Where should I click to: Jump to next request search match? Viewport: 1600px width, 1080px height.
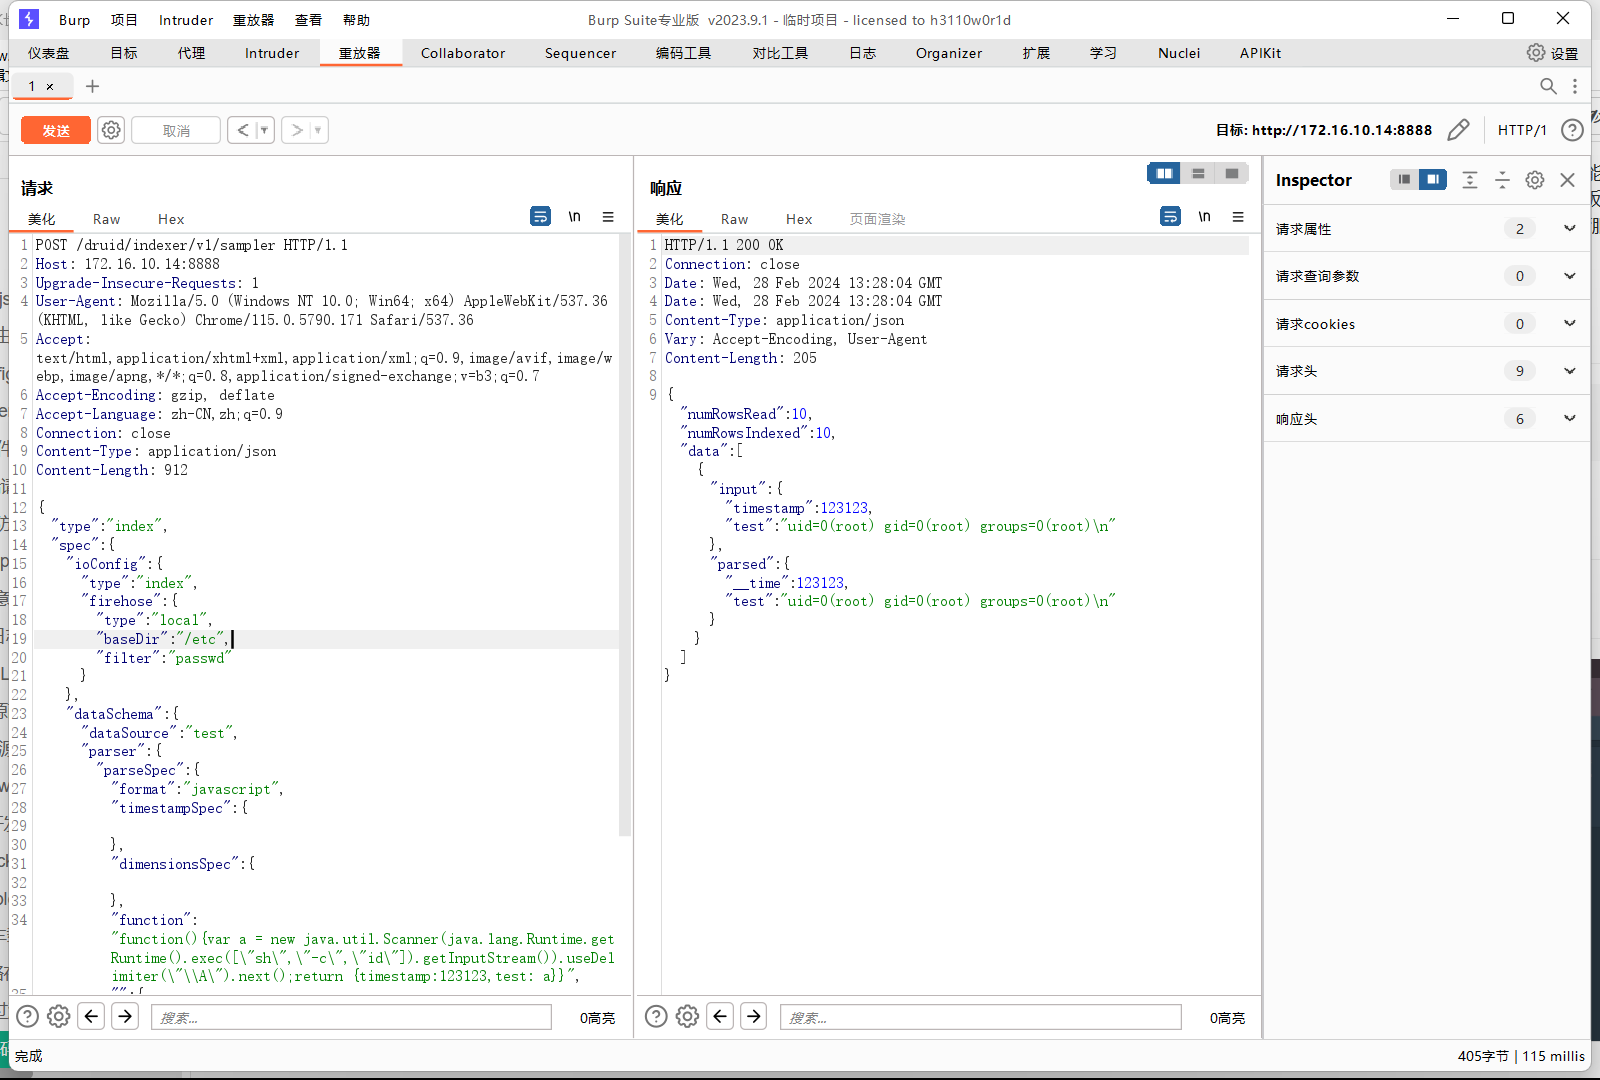click(x=125, y=1016)
